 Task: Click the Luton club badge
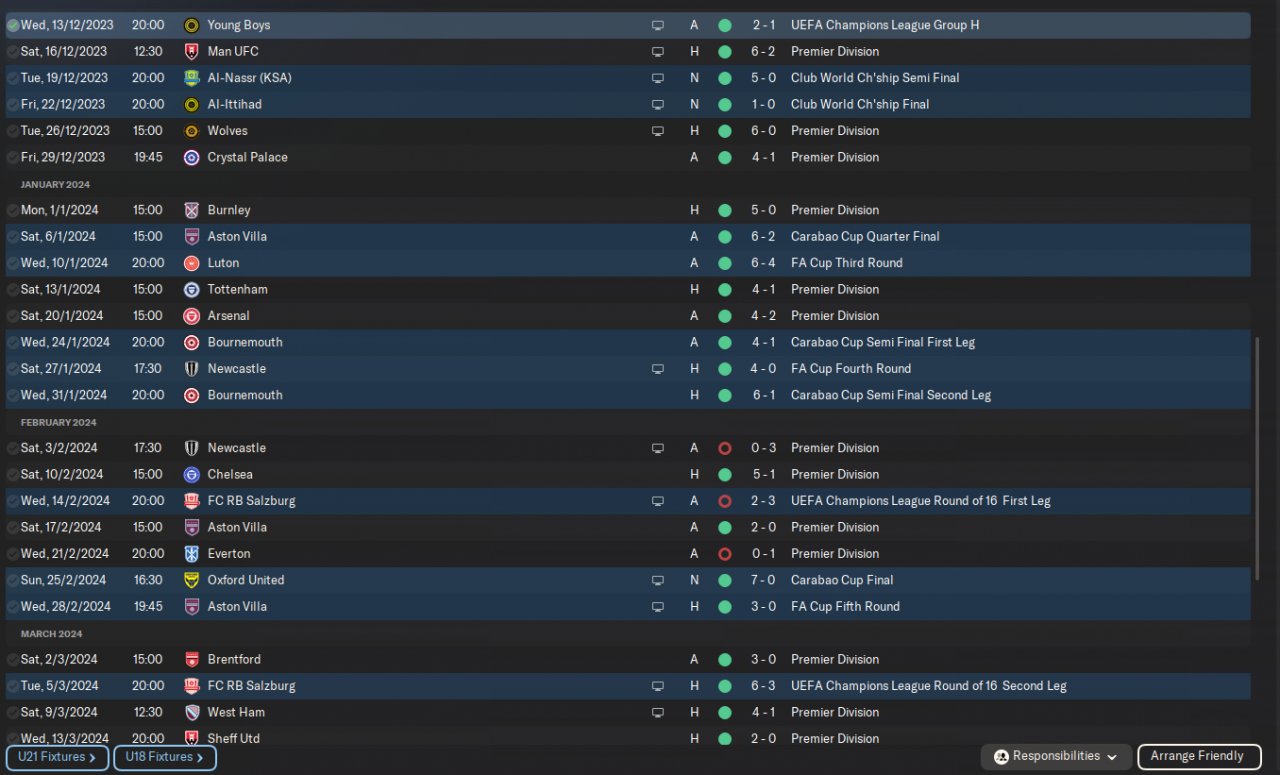tap(192, 264)
